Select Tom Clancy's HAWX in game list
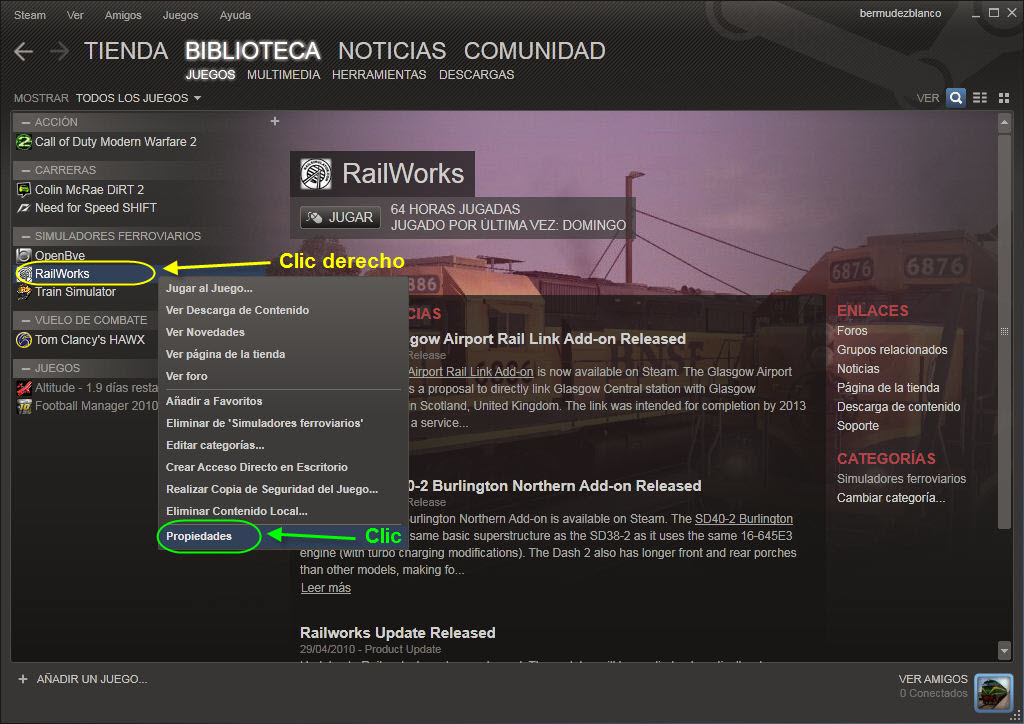This screenshot has height=724, width=1024. [89, 340]
